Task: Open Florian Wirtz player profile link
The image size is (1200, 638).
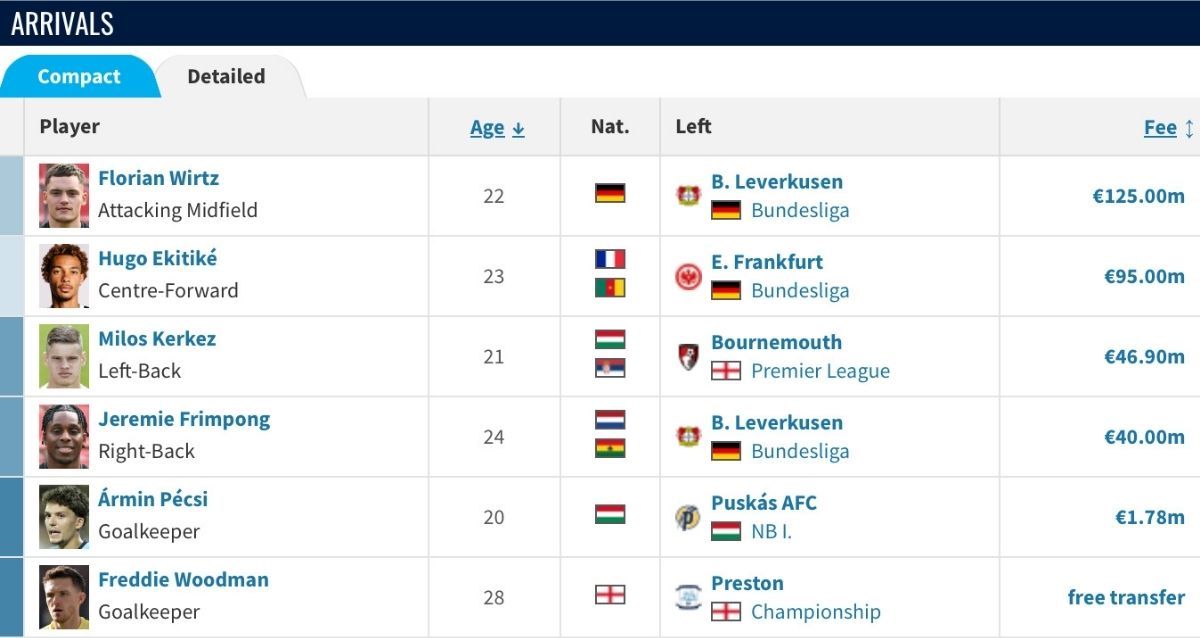Action: 158,178
